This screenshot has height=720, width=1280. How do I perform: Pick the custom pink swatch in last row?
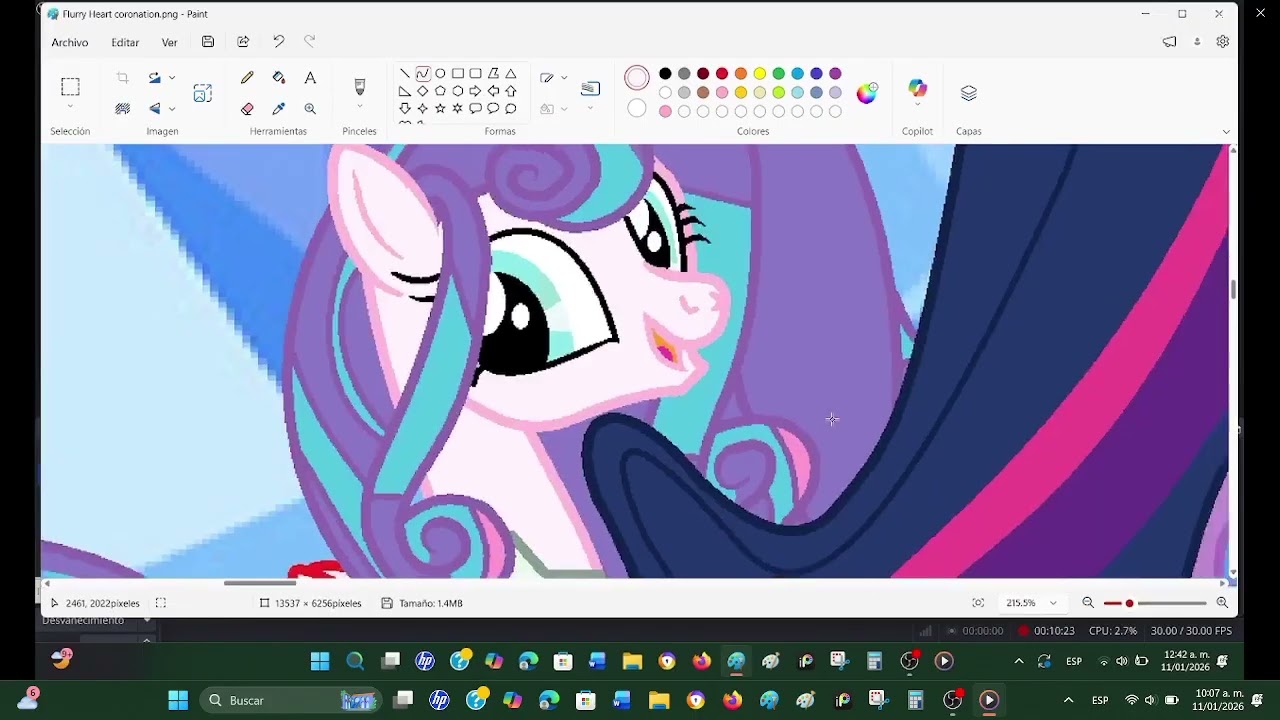pyautogui.click(x=665, y=111)
